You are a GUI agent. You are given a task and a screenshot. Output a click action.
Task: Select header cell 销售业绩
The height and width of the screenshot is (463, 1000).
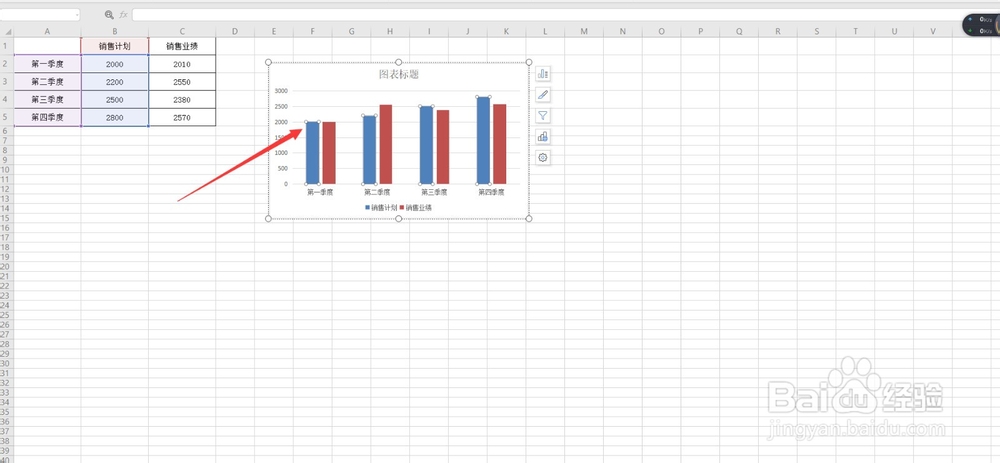coord(182,46)
